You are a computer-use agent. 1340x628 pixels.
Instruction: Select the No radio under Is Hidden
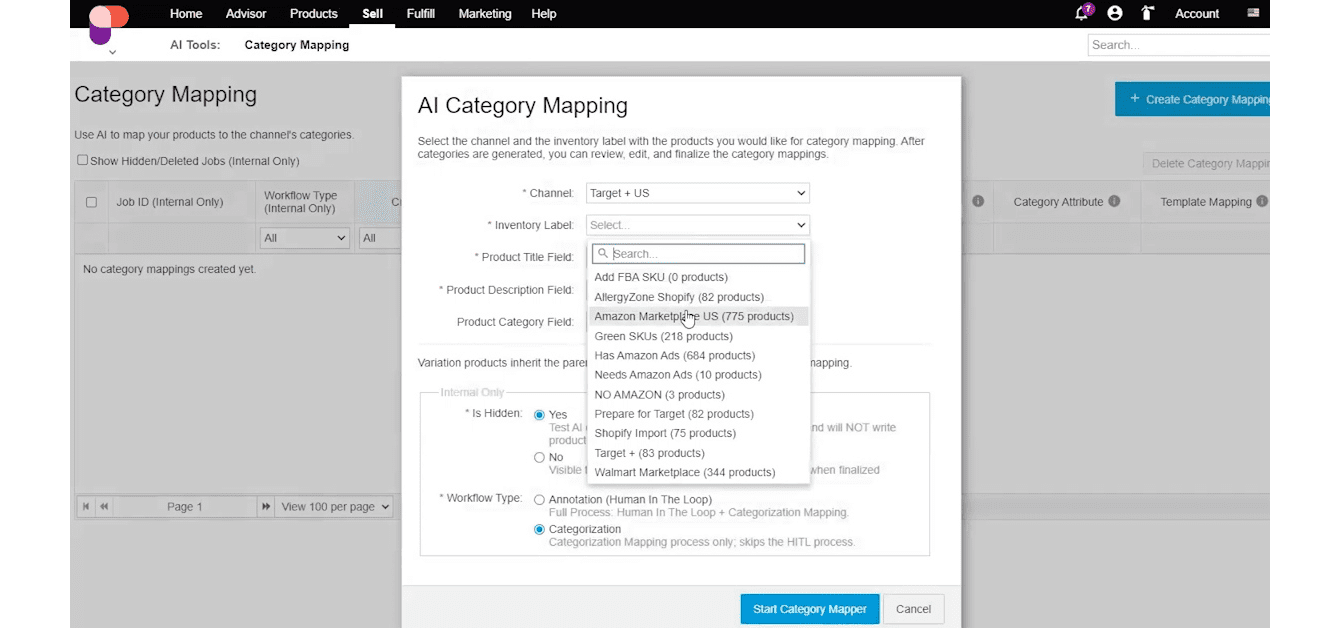click(x=539, y=457)
